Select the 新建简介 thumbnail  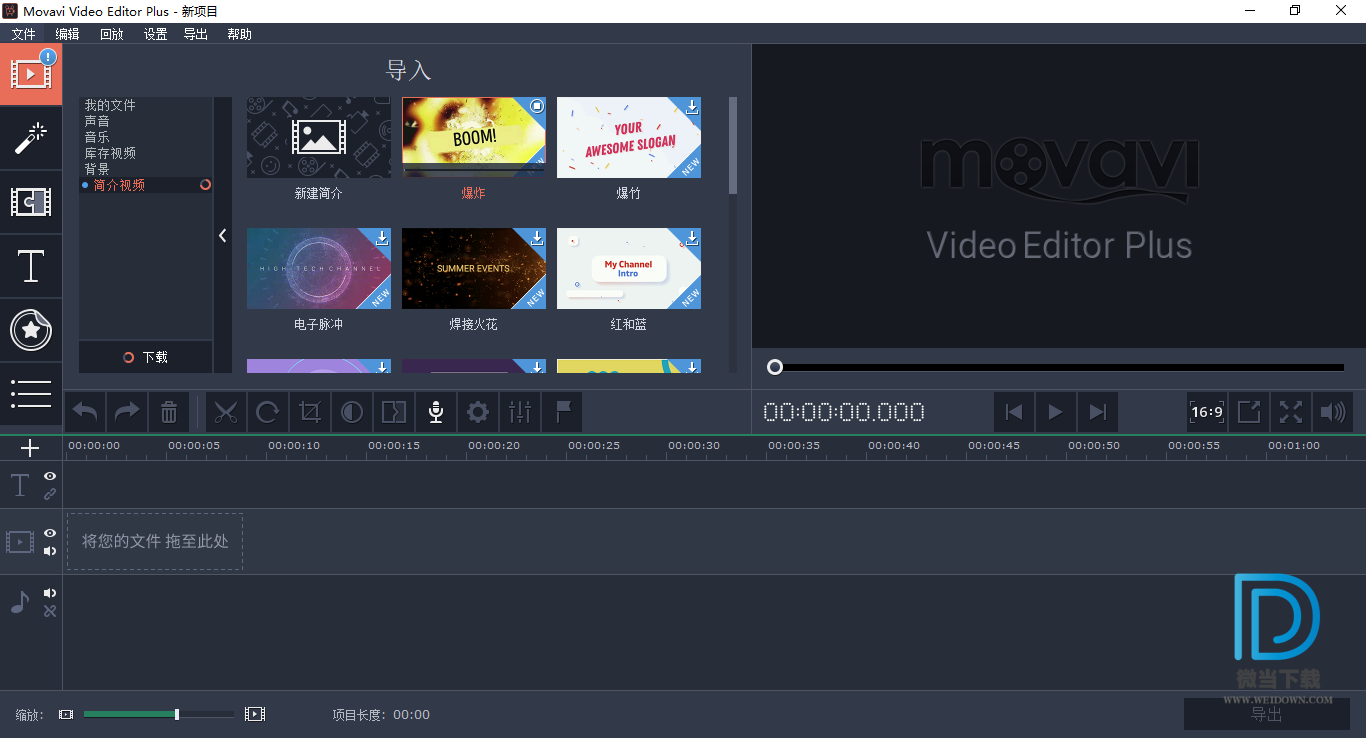pos(319,138)
